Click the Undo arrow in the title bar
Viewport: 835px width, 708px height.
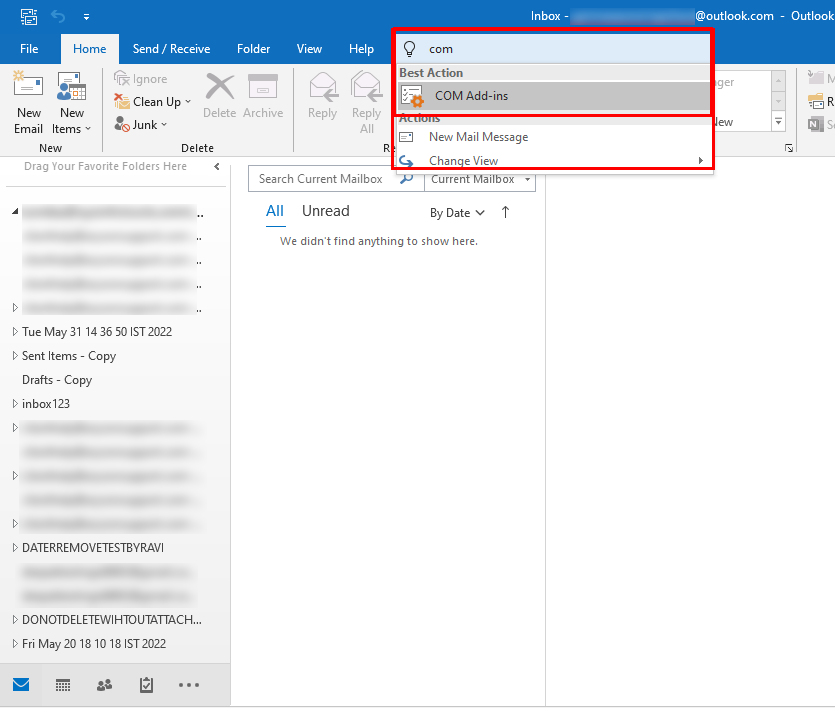(x=58, y=17)
